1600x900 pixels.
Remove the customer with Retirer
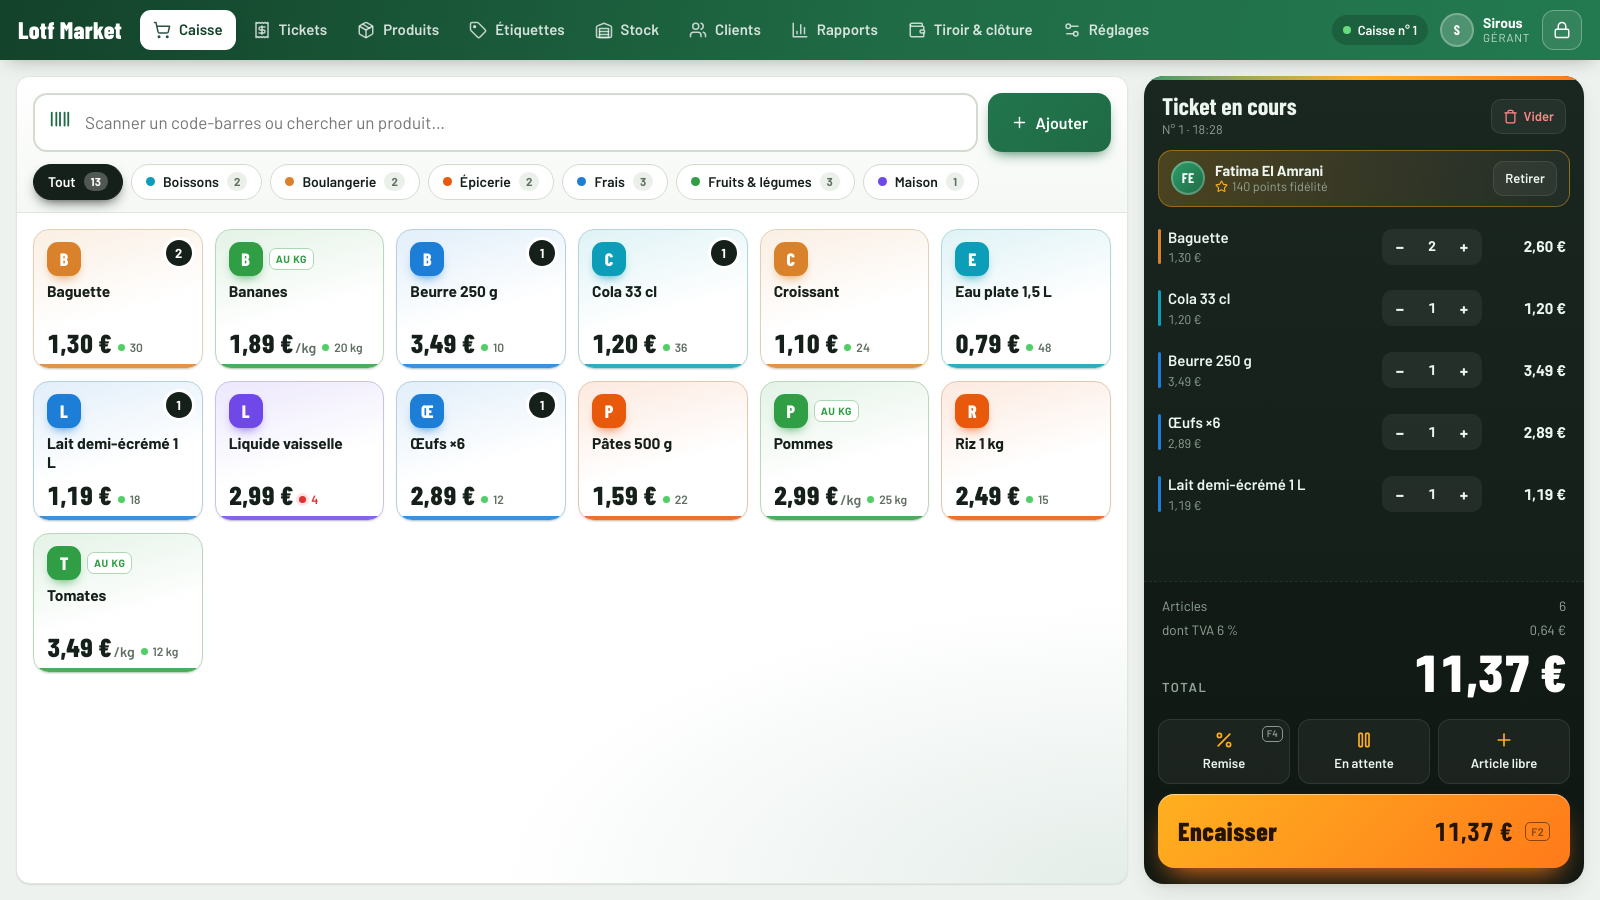tap(1524, 179)
